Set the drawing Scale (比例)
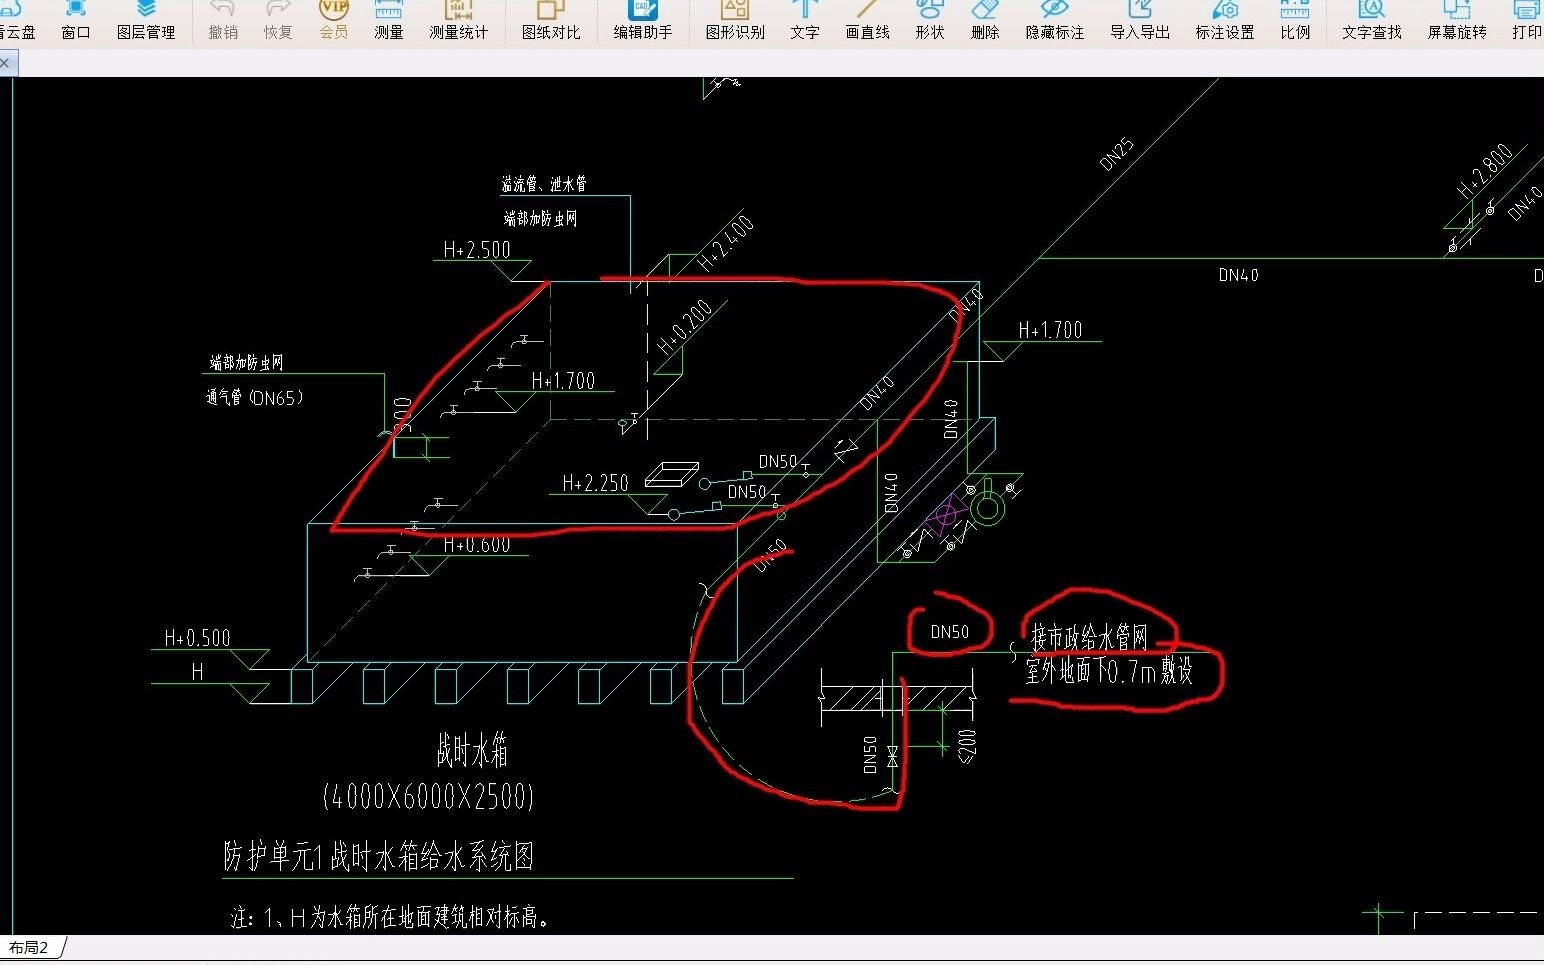1544x965 pixels. [1295, 20]
